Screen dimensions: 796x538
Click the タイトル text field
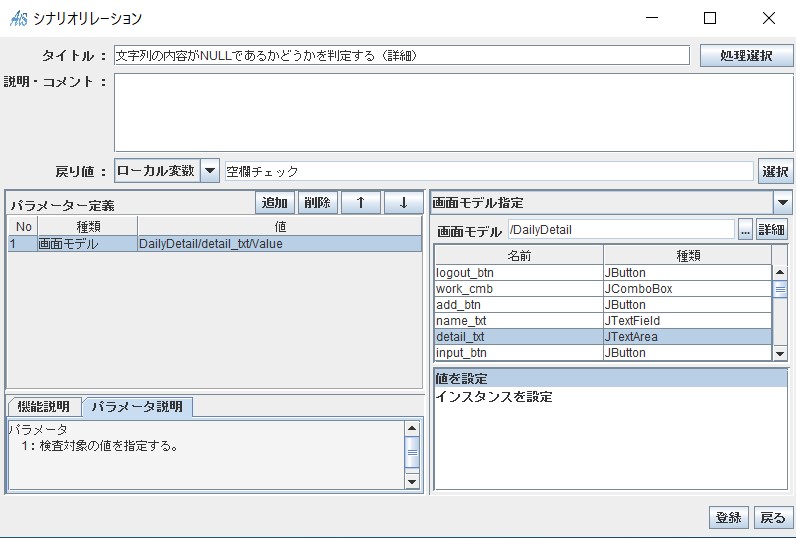click(401, 55)
